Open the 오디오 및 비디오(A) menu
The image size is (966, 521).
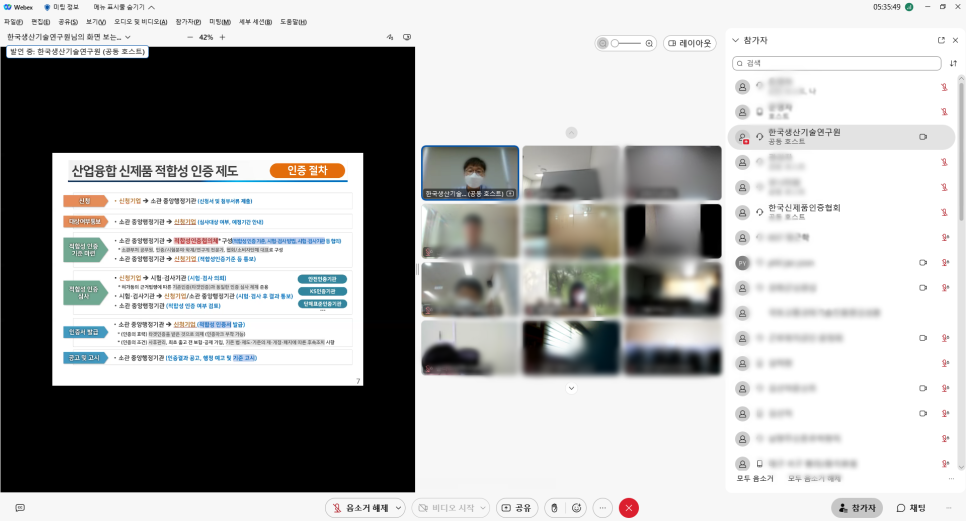[x=140, y=22]
